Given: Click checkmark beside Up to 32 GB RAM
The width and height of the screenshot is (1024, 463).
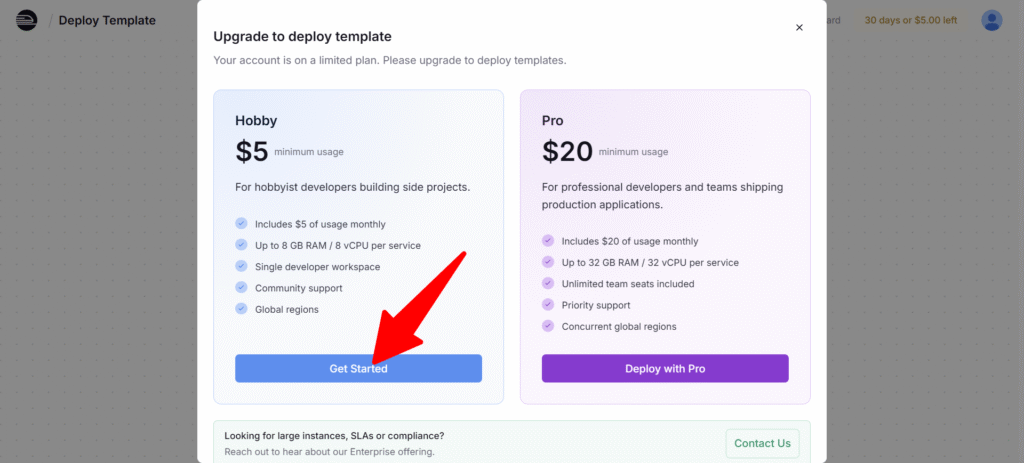Looking at the screenshot, I should (549, 262).
